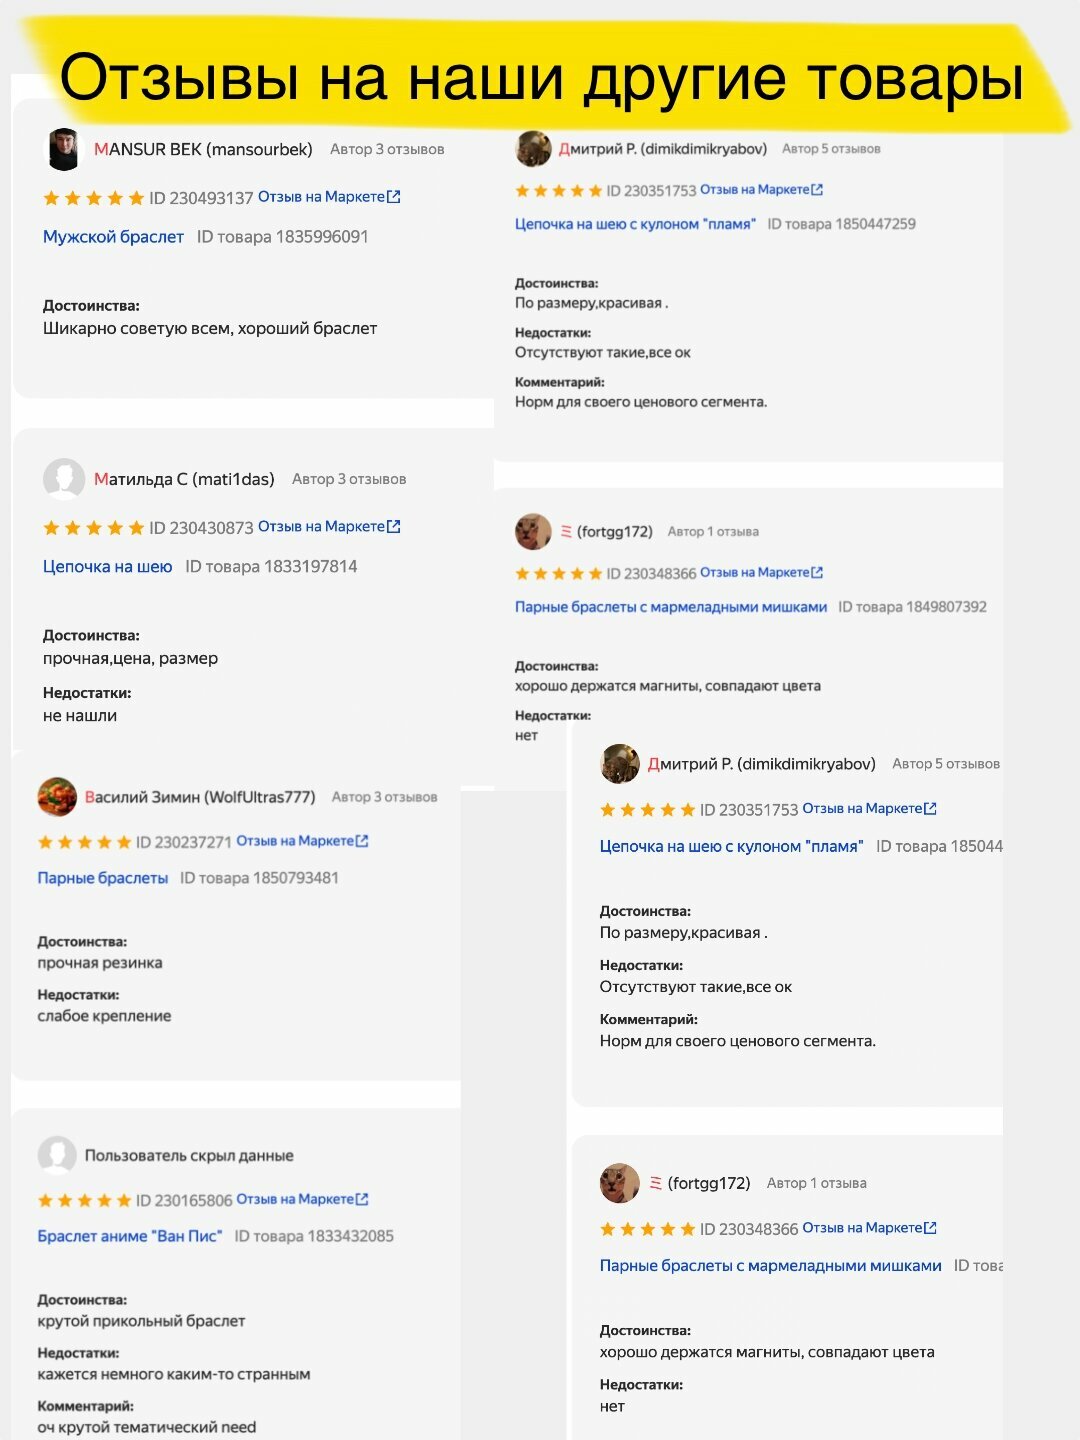Click the star rating for review 230493137
Viewport: 1080px width, 1440px height.
click(x=94, y=198)
